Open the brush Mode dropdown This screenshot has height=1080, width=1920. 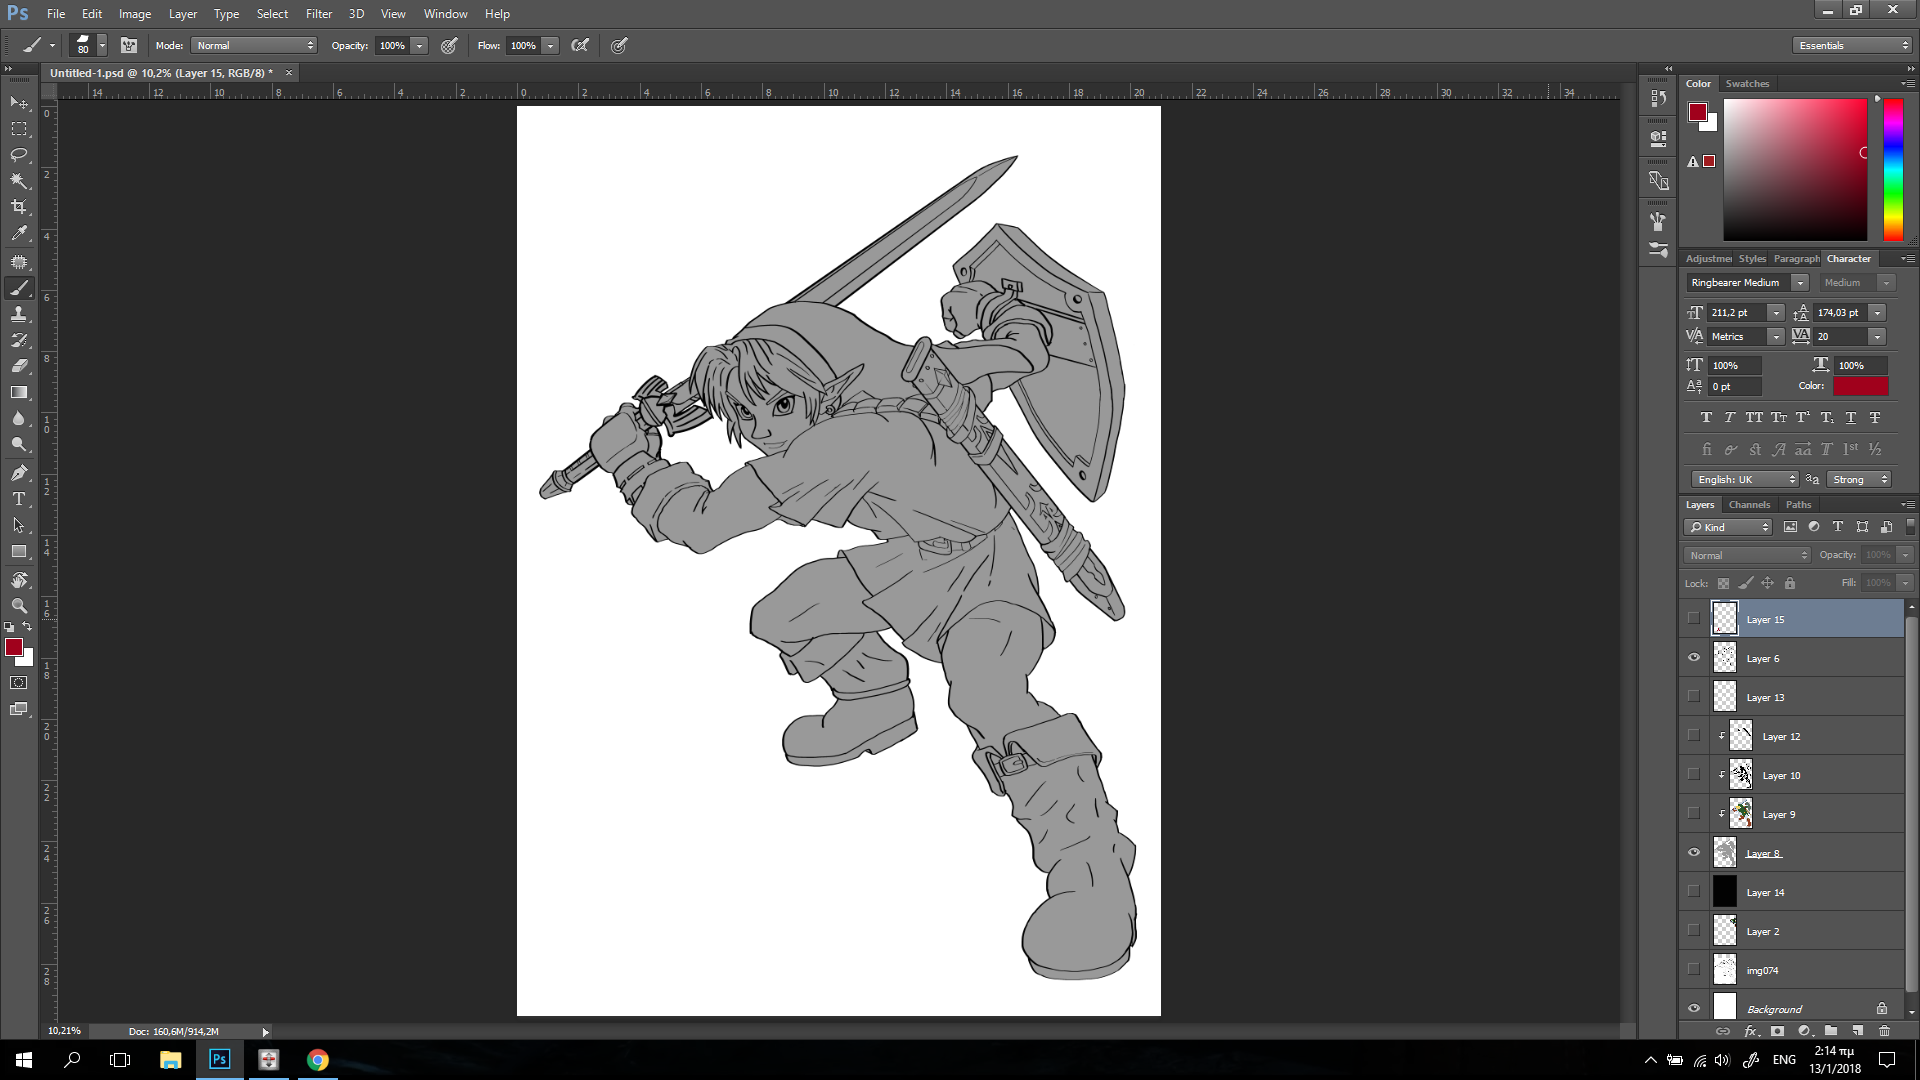tap(254, 45)
